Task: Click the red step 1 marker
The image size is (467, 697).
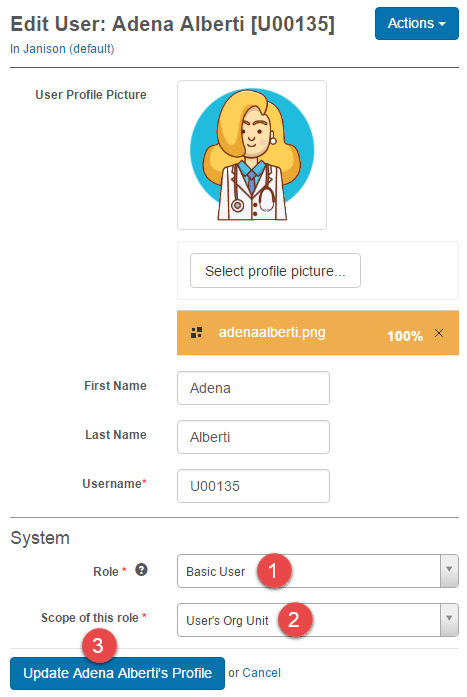Action: pos(274,571)
